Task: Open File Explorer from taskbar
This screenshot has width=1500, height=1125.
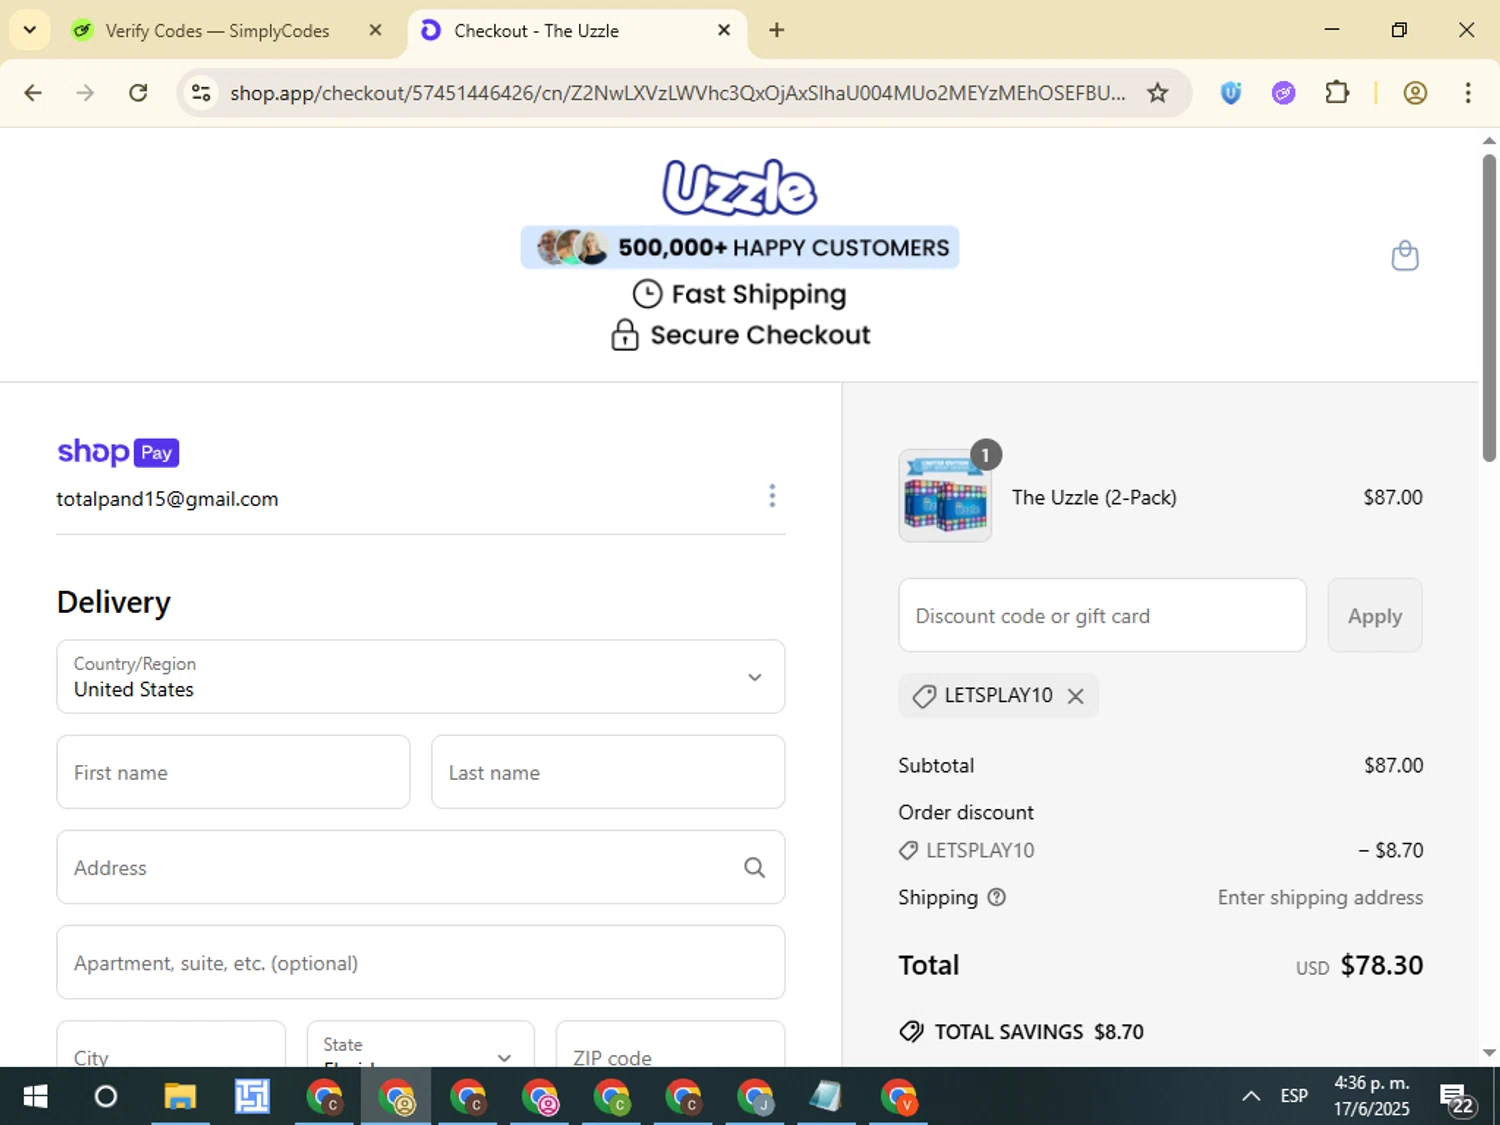Action: (x=180, y=1097)
